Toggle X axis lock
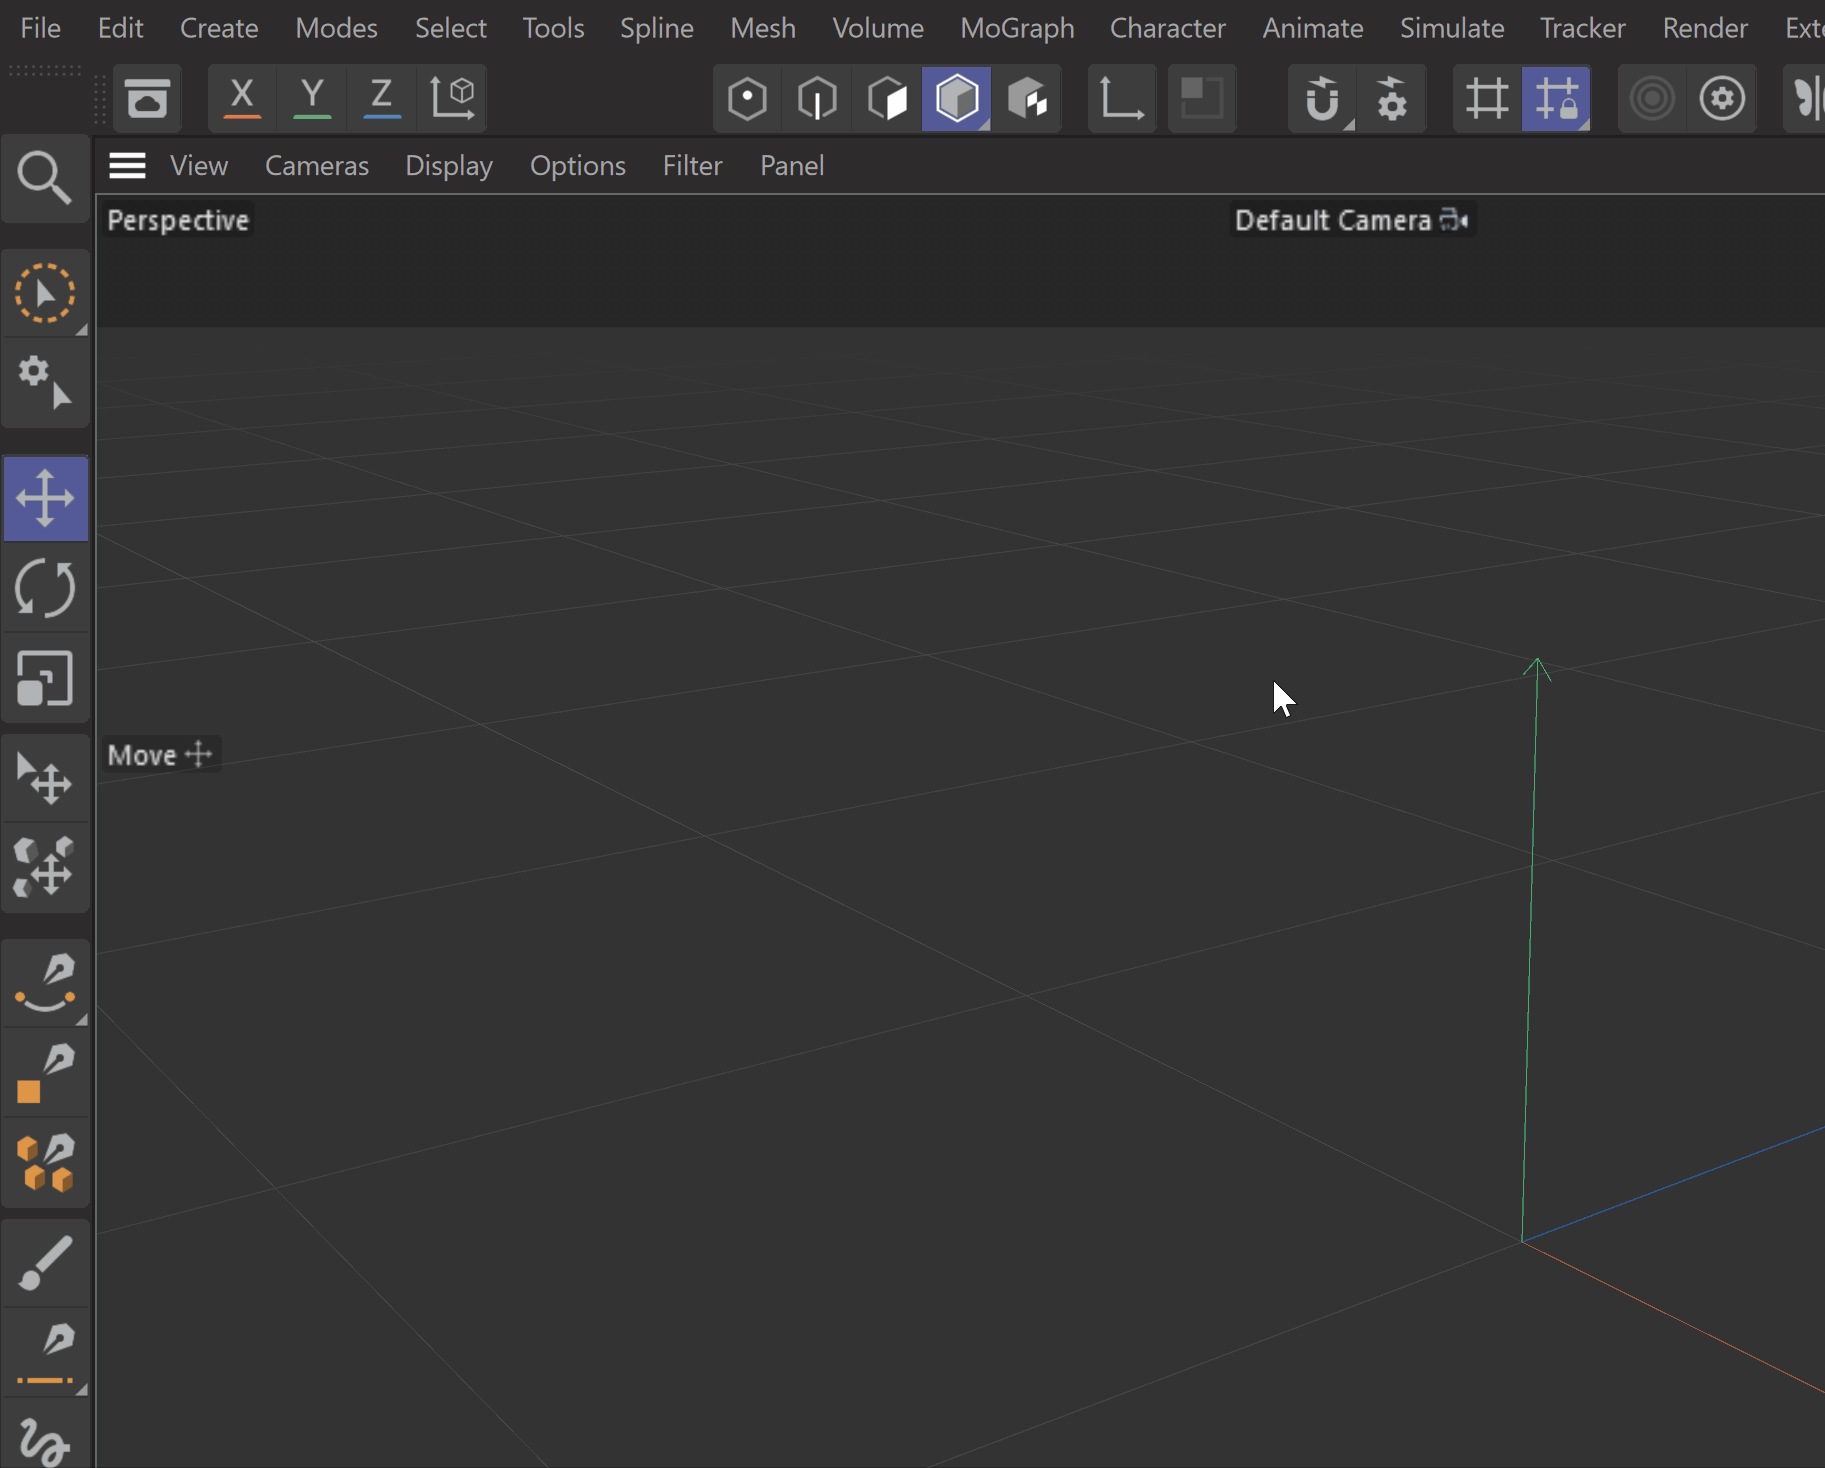 [x=242, y=99]
